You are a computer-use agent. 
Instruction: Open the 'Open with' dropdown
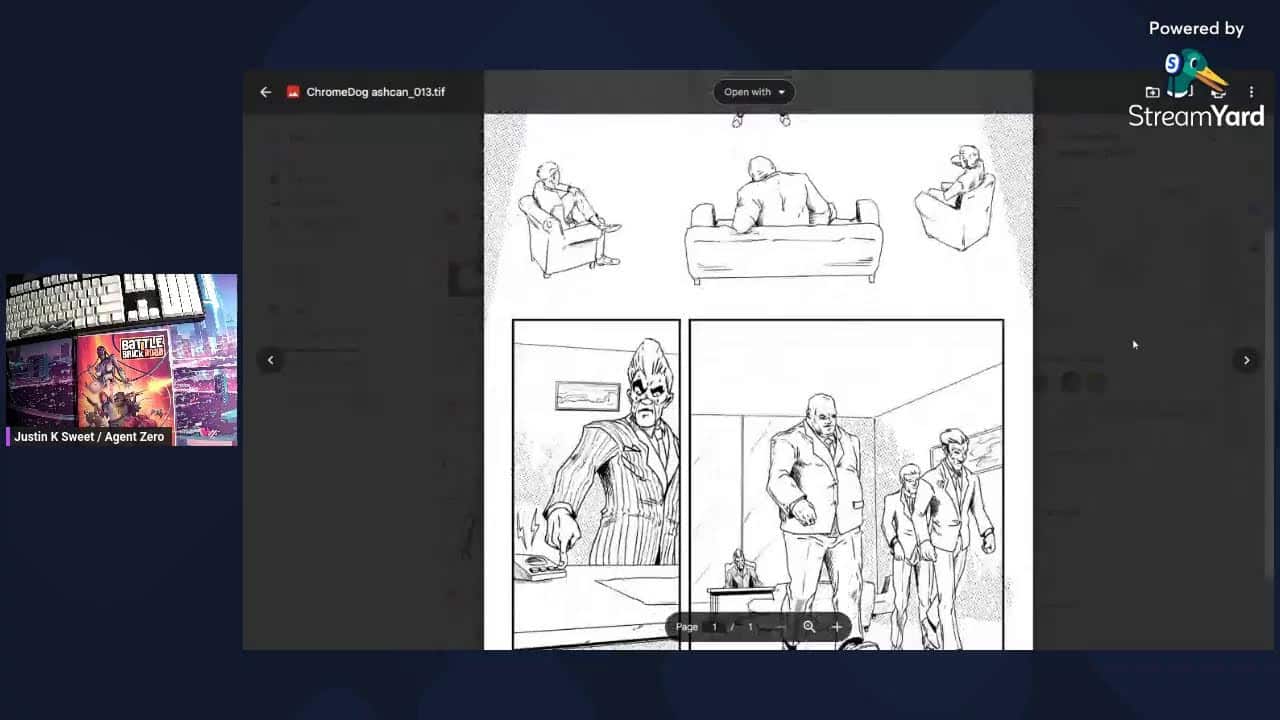[x=753, y=92]
